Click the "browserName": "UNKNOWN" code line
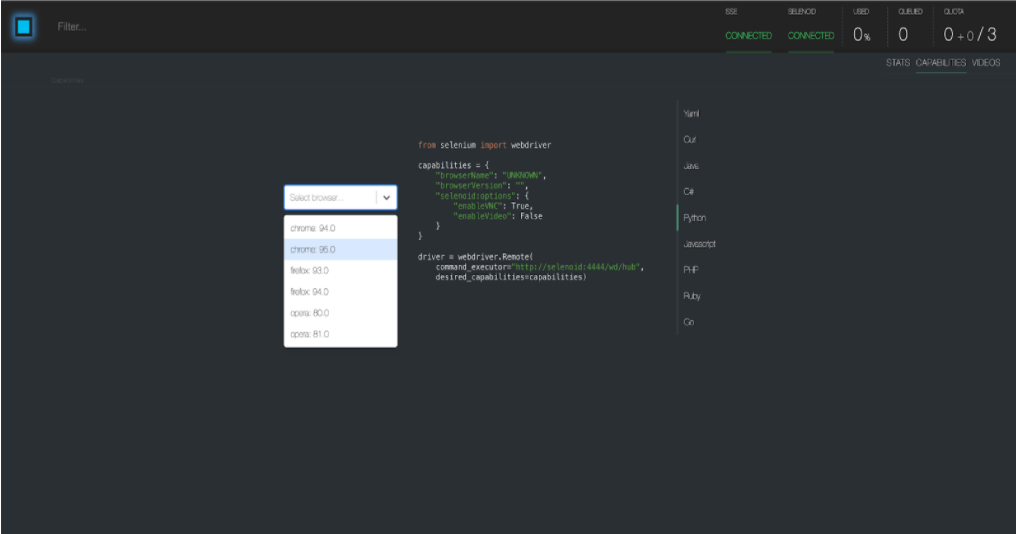This screenshot has width=1016, height=534. pos(491,176)
